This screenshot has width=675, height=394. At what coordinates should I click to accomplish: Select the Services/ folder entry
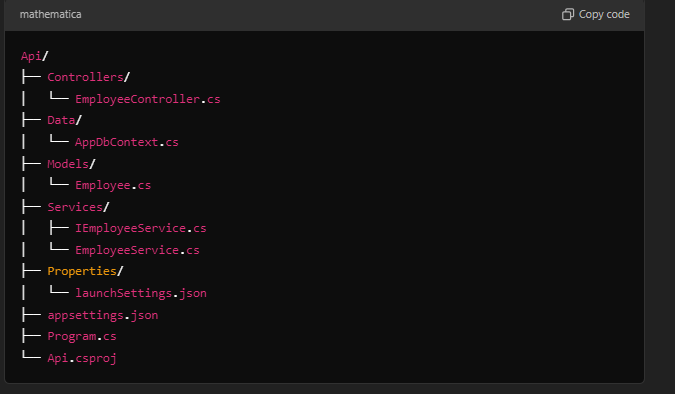coord(78,207)
